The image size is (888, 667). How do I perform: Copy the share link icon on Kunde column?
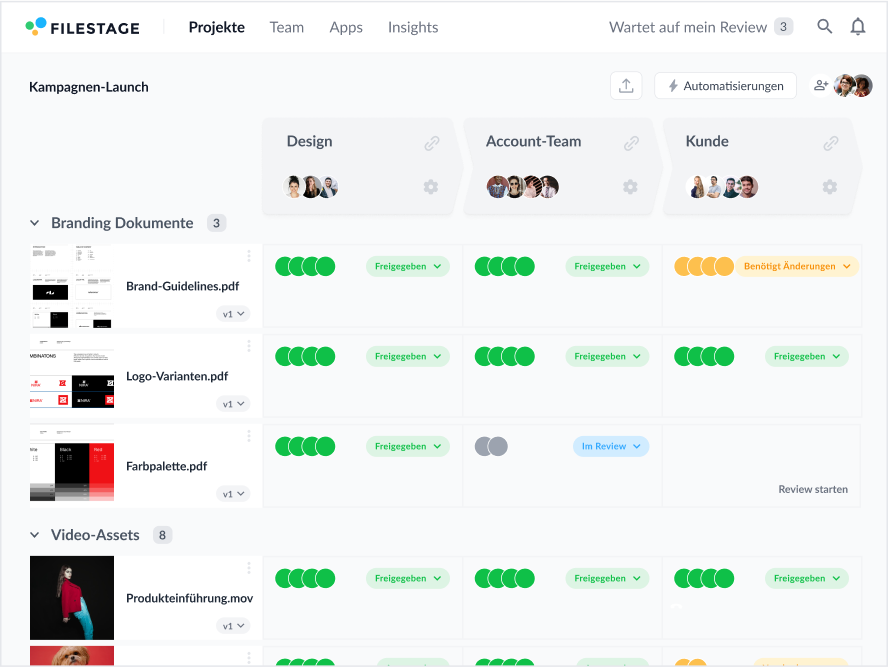pos(831,143)
